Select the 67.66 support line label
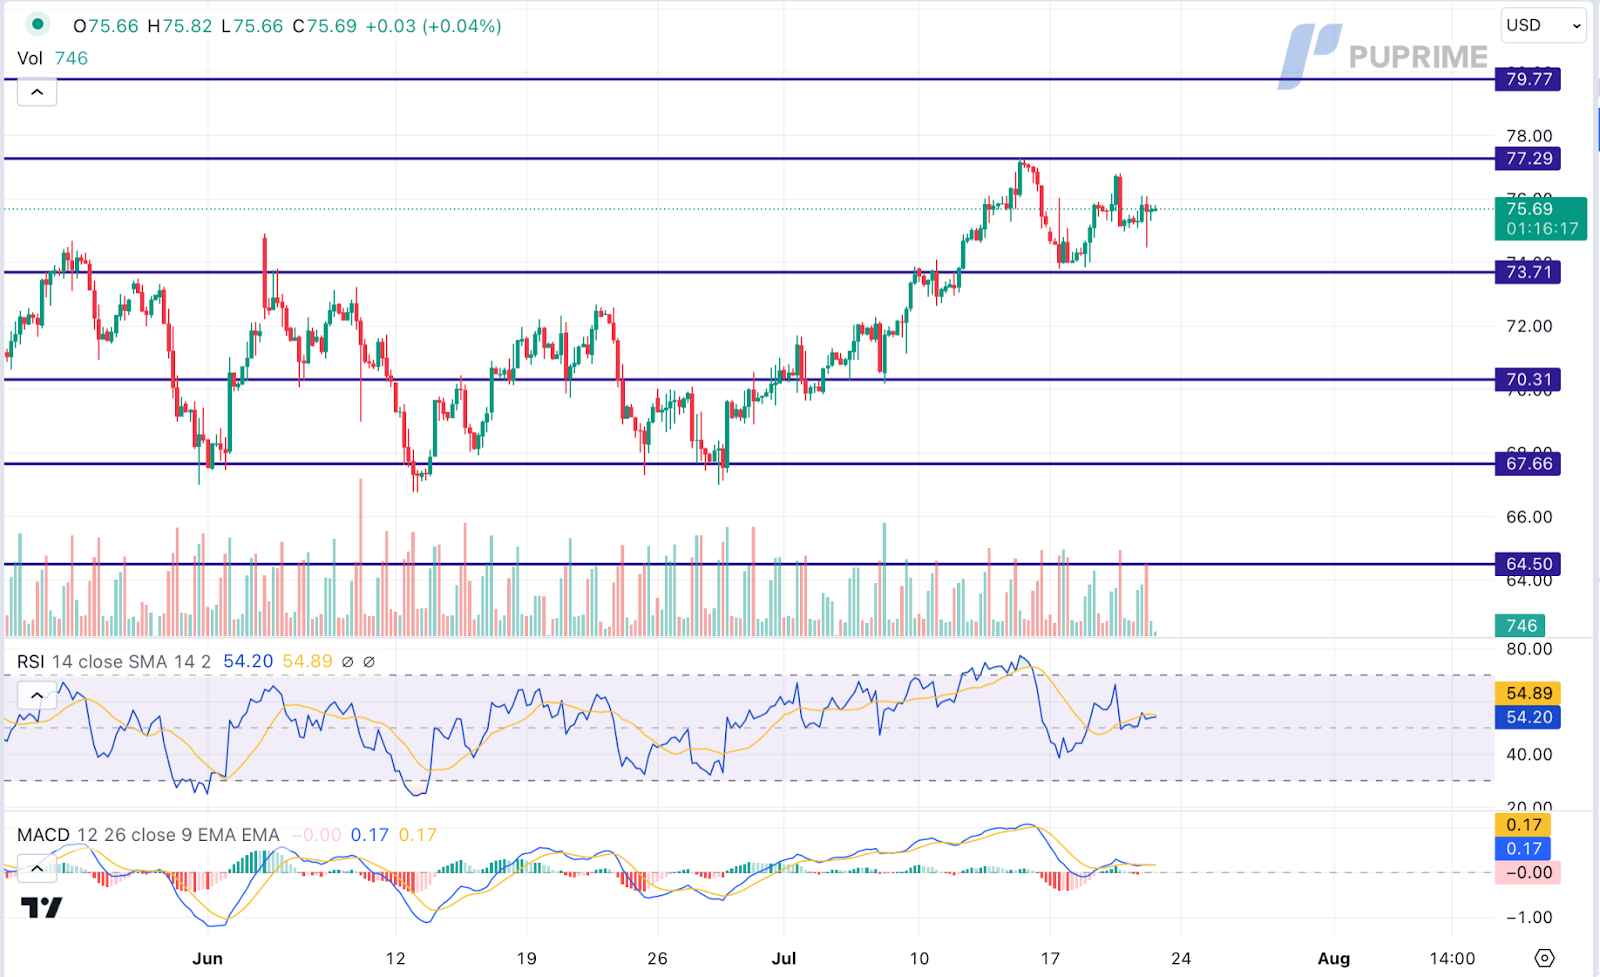1600x977 pixels. pos(1528,464)
